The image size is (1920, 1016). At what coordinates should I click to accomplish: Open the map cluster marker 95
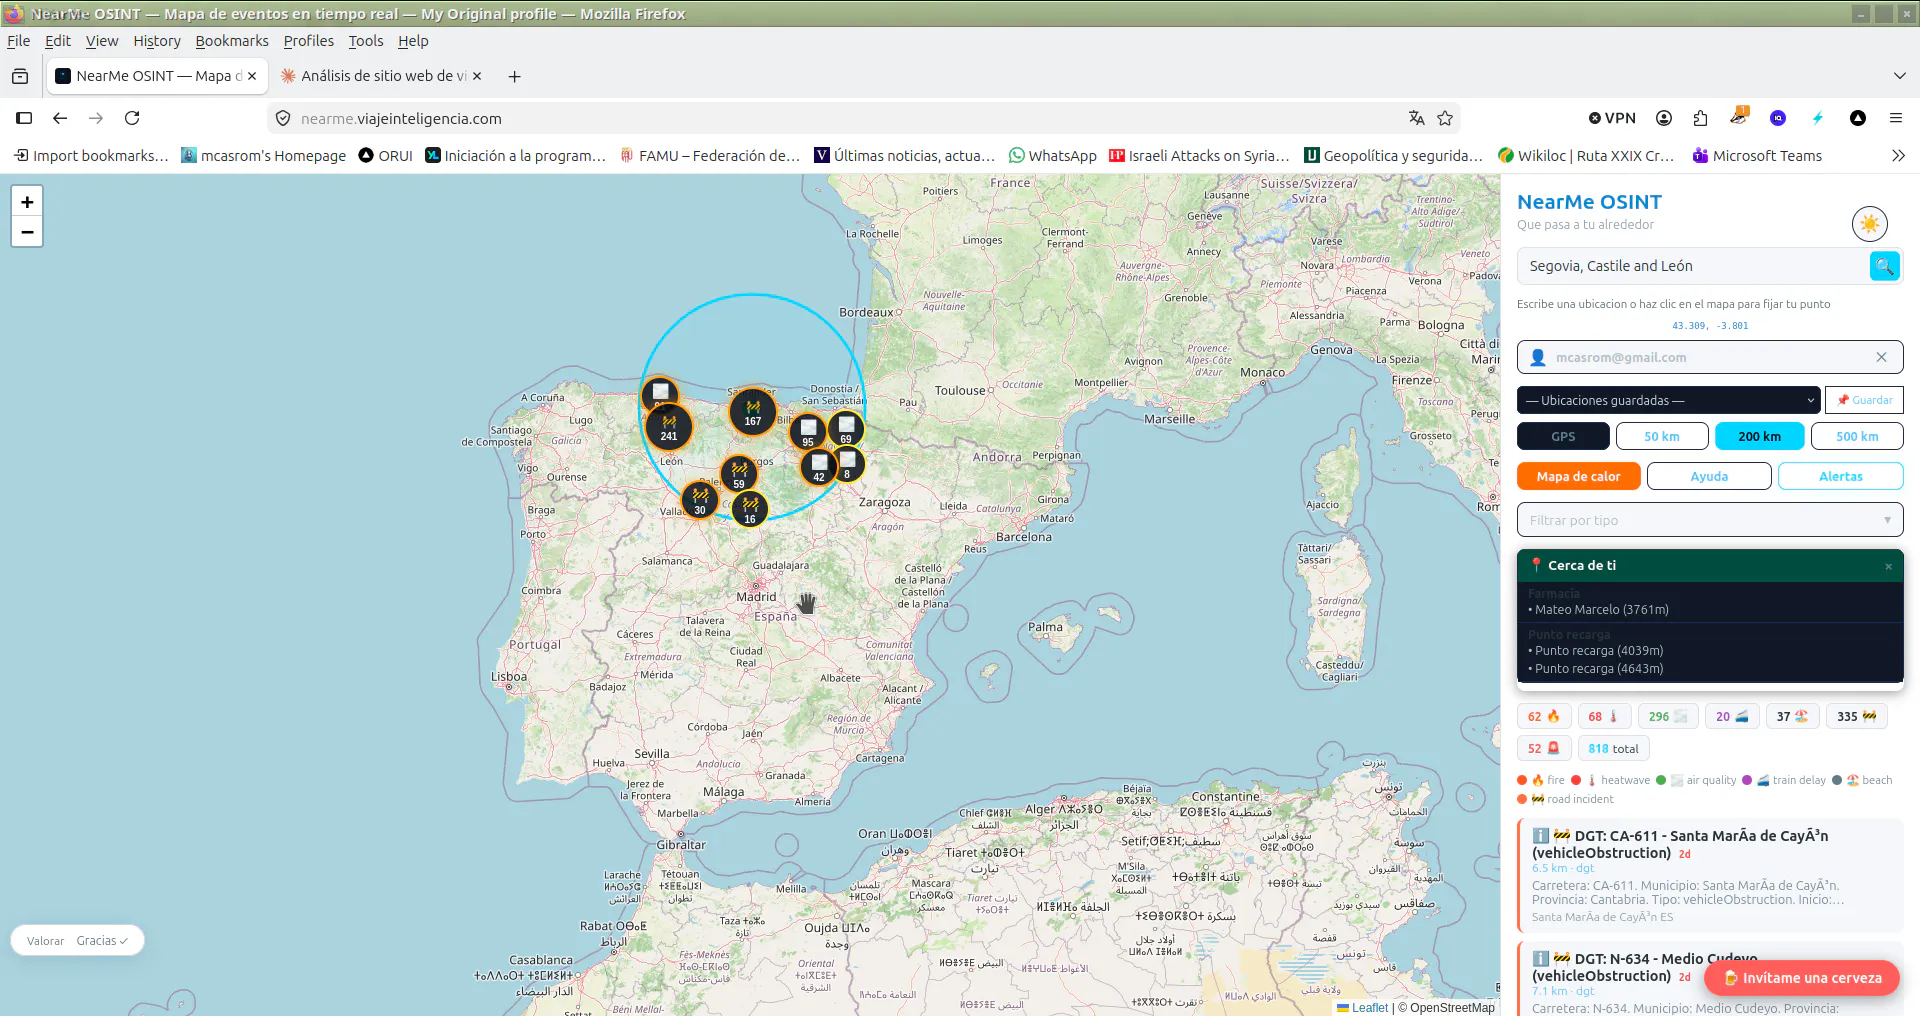pyautogui.click(x=808, y=432)
